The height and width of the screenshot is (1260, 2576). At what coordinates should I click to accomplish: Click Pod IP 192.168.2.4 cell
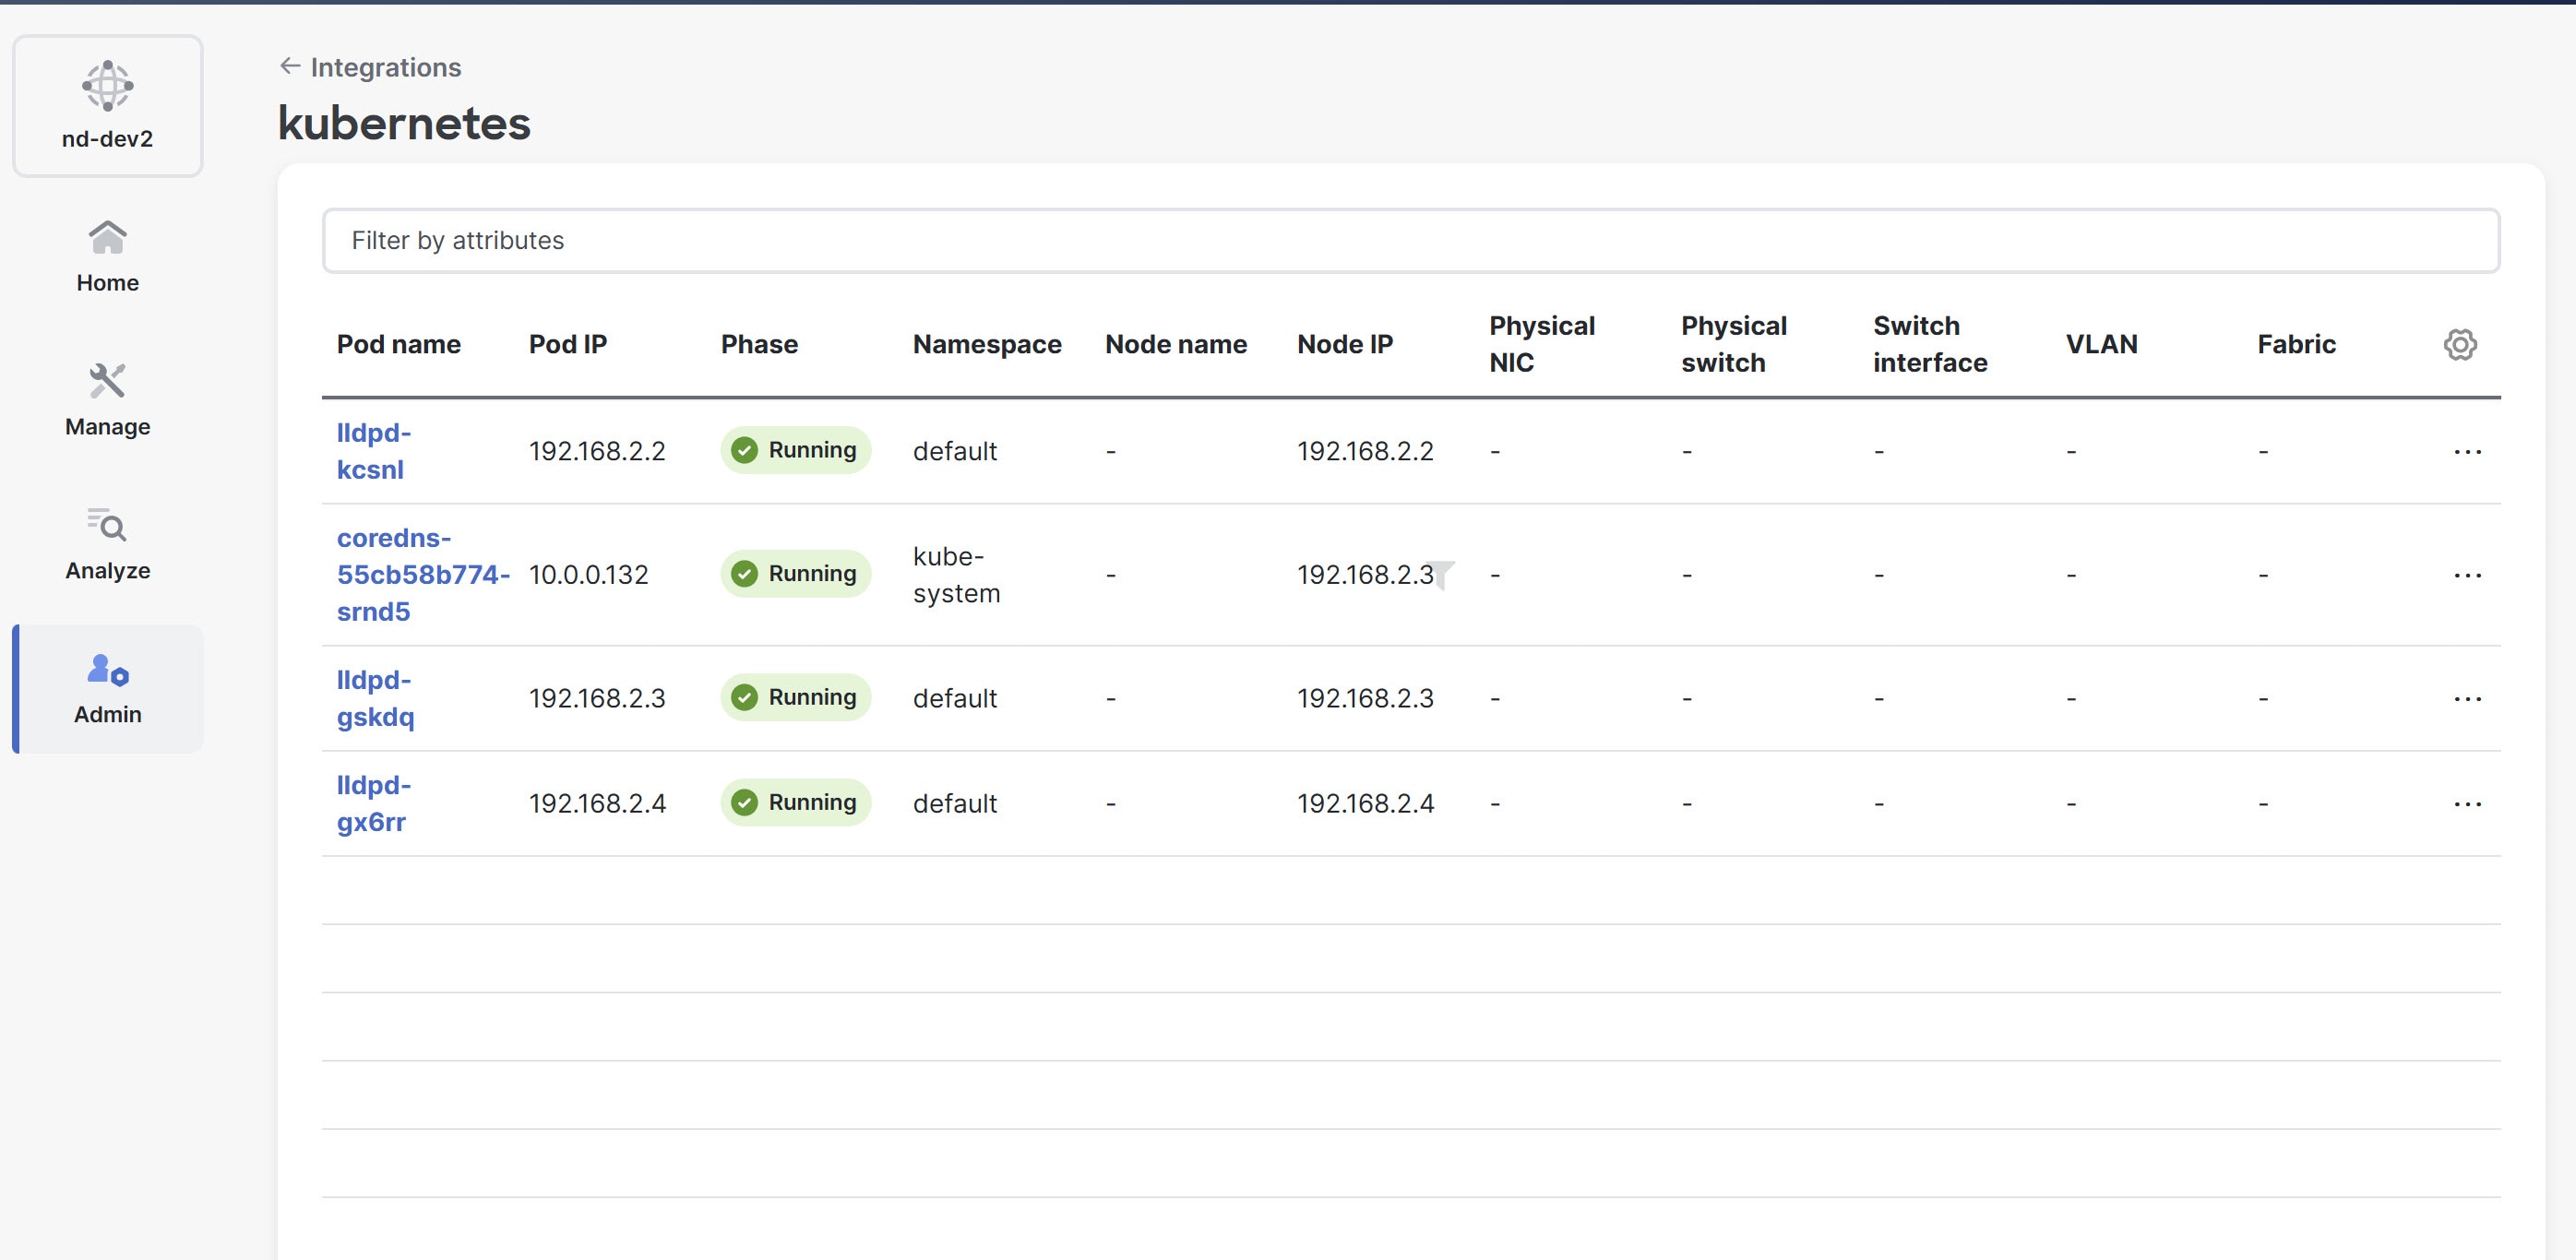[597, 804]
